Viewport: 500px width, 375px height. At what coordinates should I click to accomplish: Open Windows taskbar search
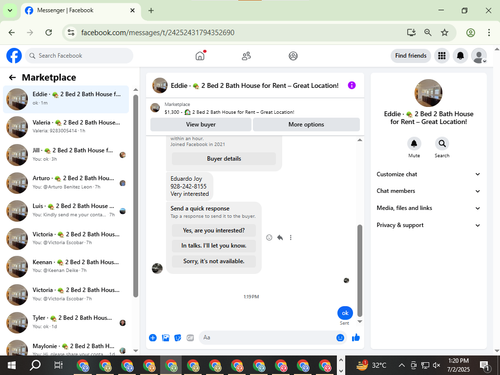click(35, 366)
